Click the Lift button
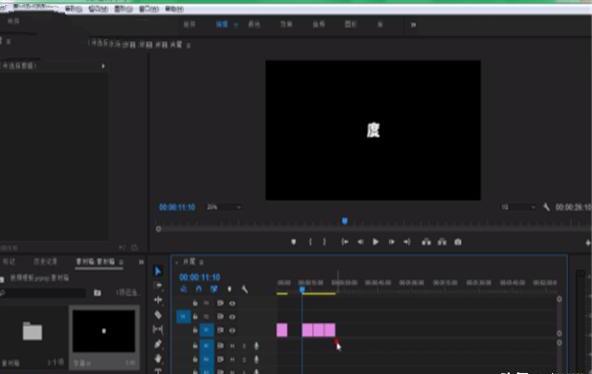 click(x=426, y=242)
